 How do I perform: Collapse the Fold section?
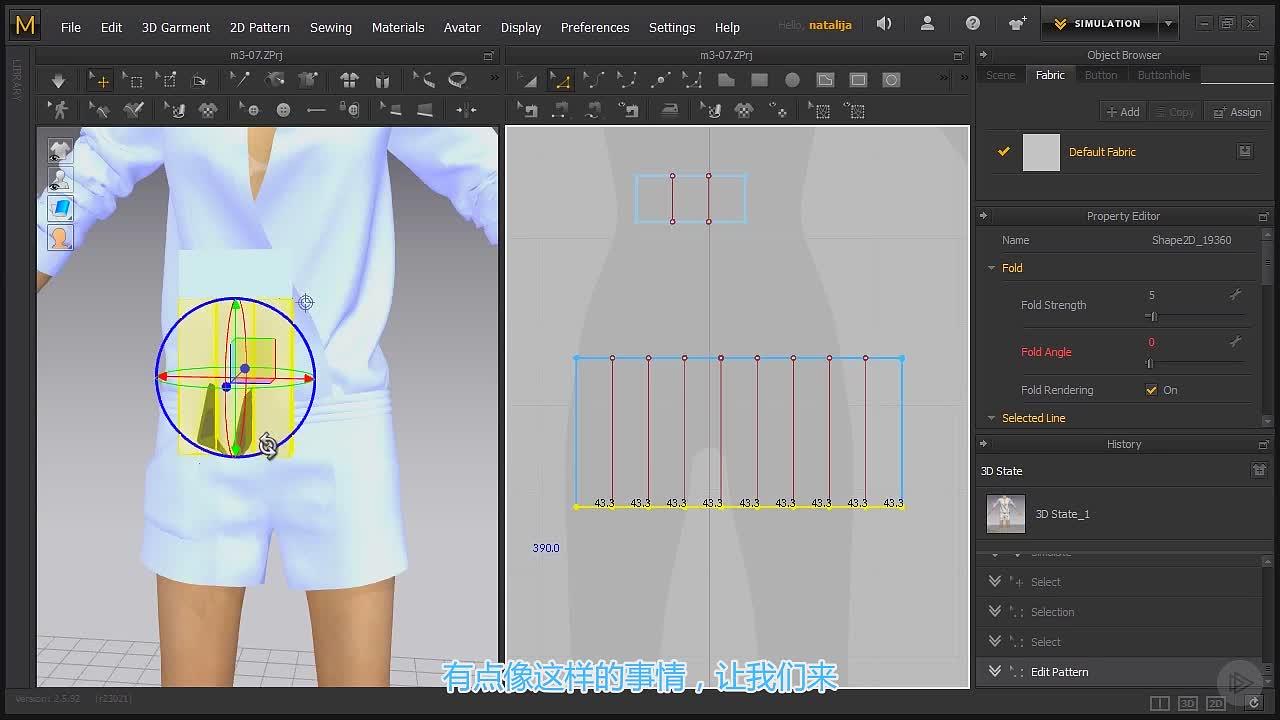pyautogui.click(x=992, y=268)
